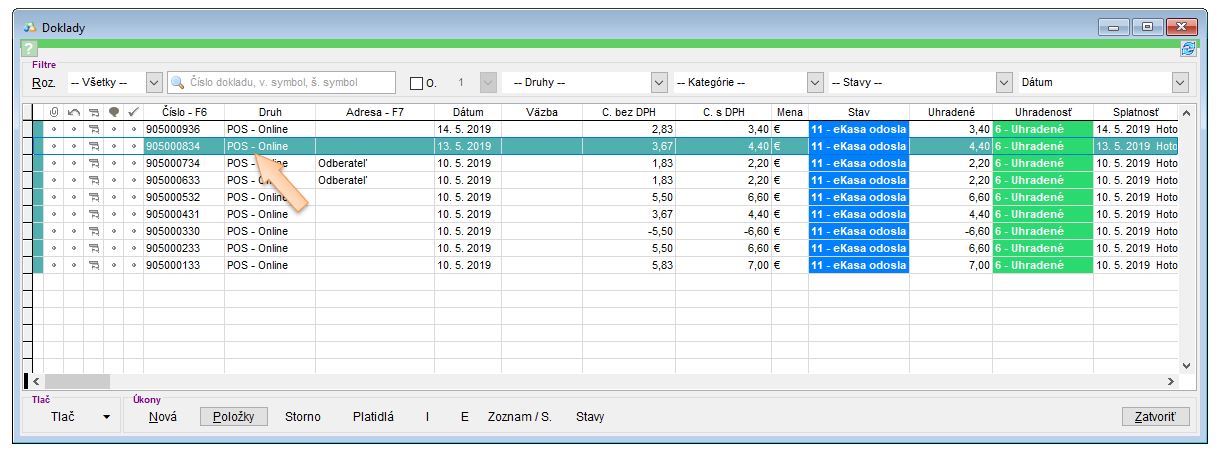Open the '-- Všetky --' dropdown
Image resolution: width=1222 pixels, height=457 pixels.
pyautogui.click(x=154, y=83)
